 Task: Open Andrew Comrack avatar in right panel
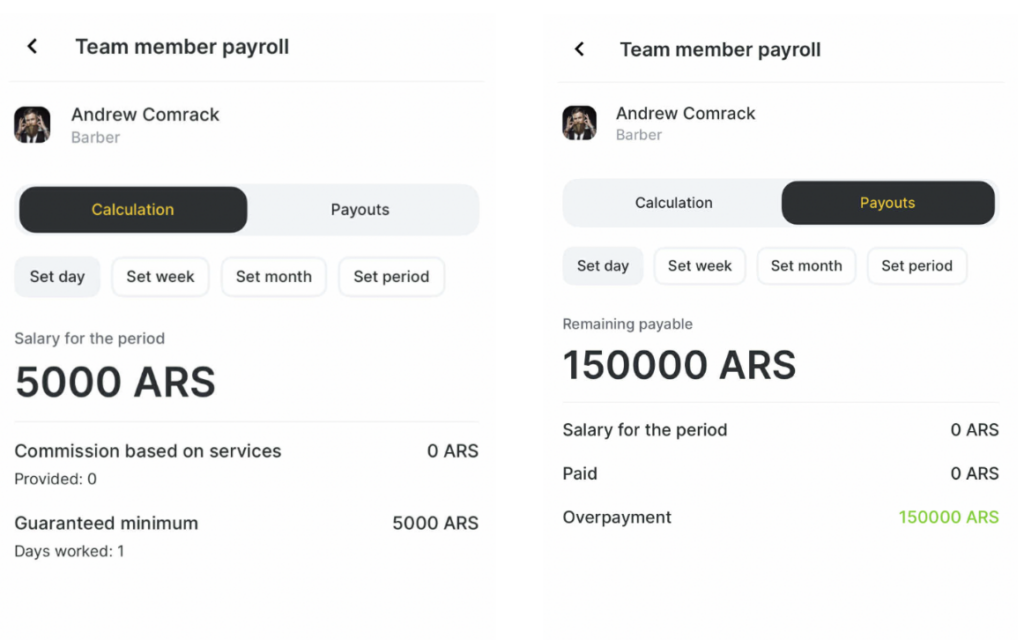pyautogui.click(x=579, y=123)
